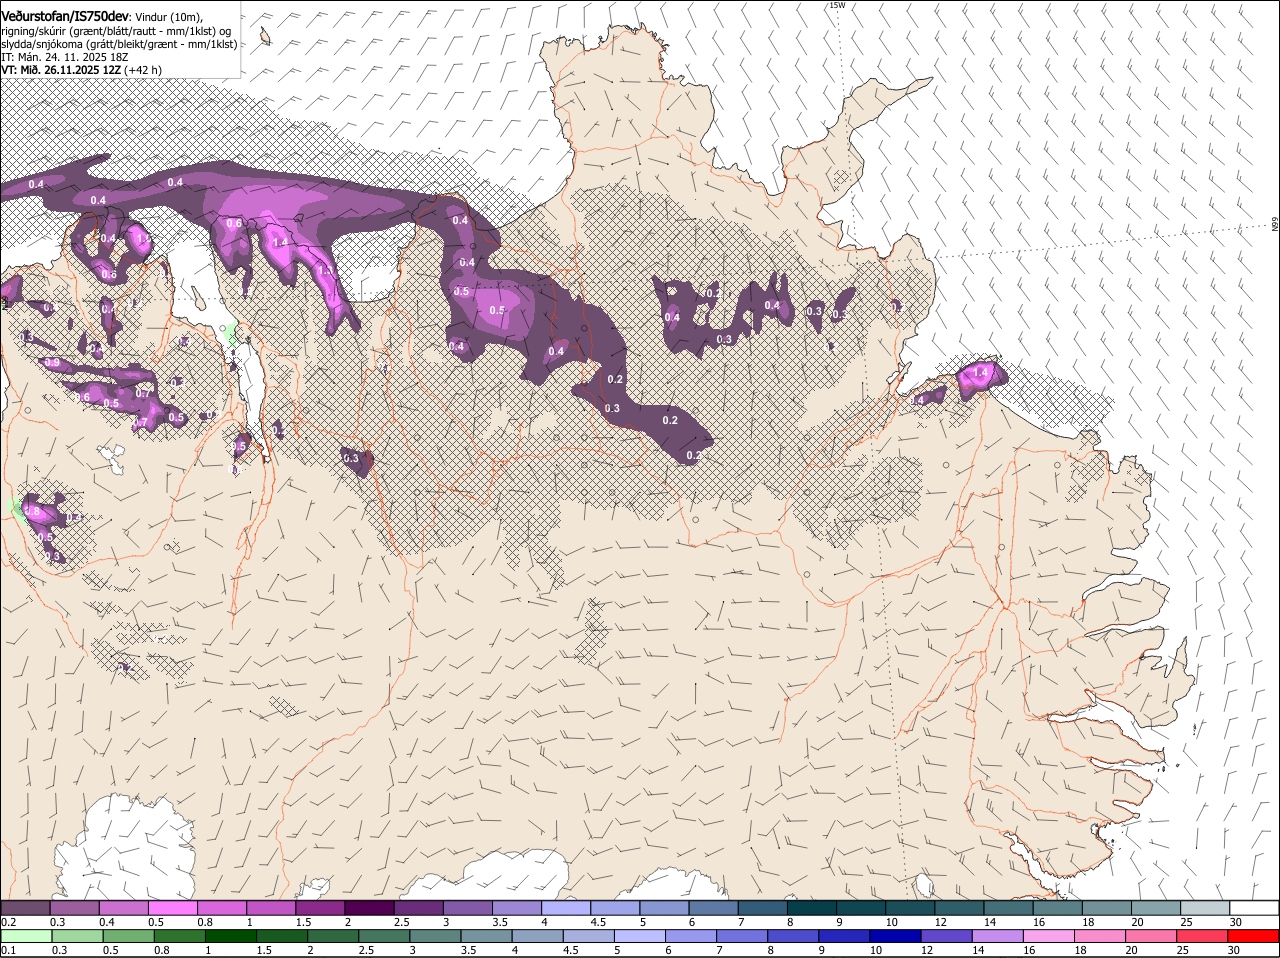Select the palest green rain swatch labeled 0.1

point(26,936)
